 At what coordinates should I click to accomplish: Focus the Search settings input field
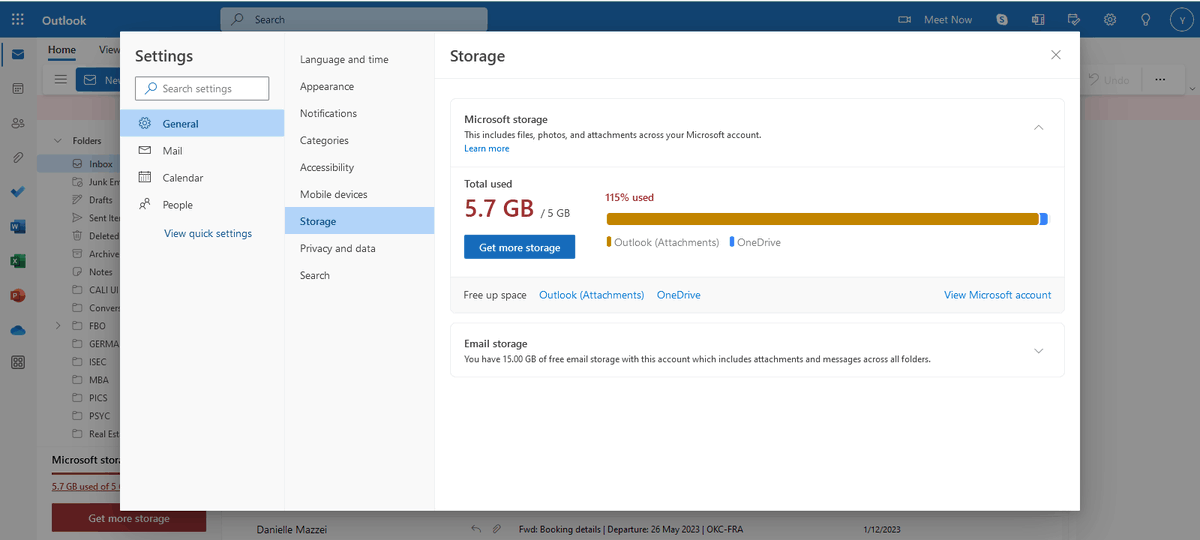click(202, 88)
